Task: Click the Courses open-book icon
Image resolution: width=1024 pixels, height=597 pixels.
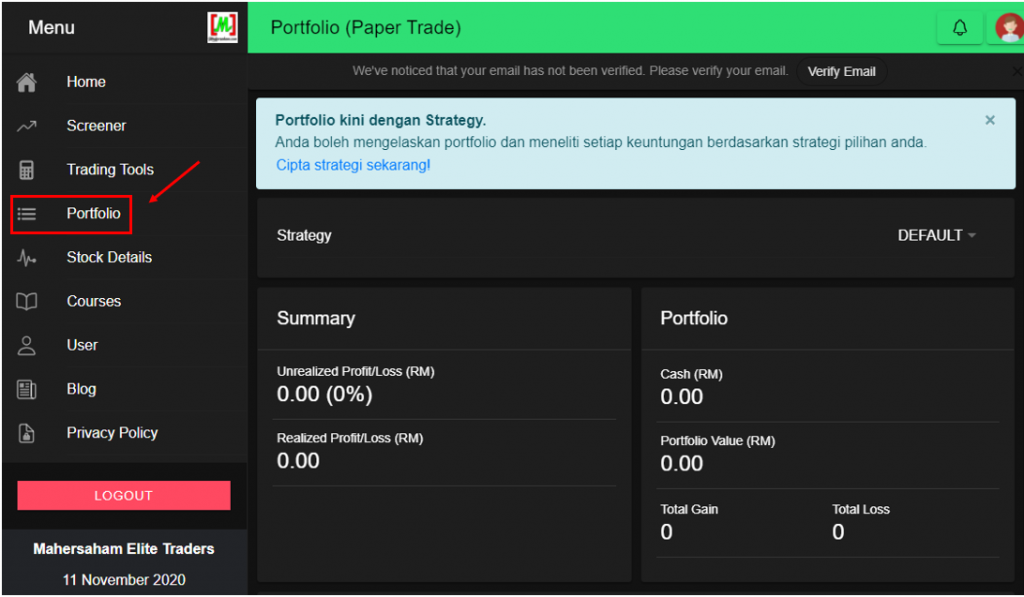Action: 27,302
